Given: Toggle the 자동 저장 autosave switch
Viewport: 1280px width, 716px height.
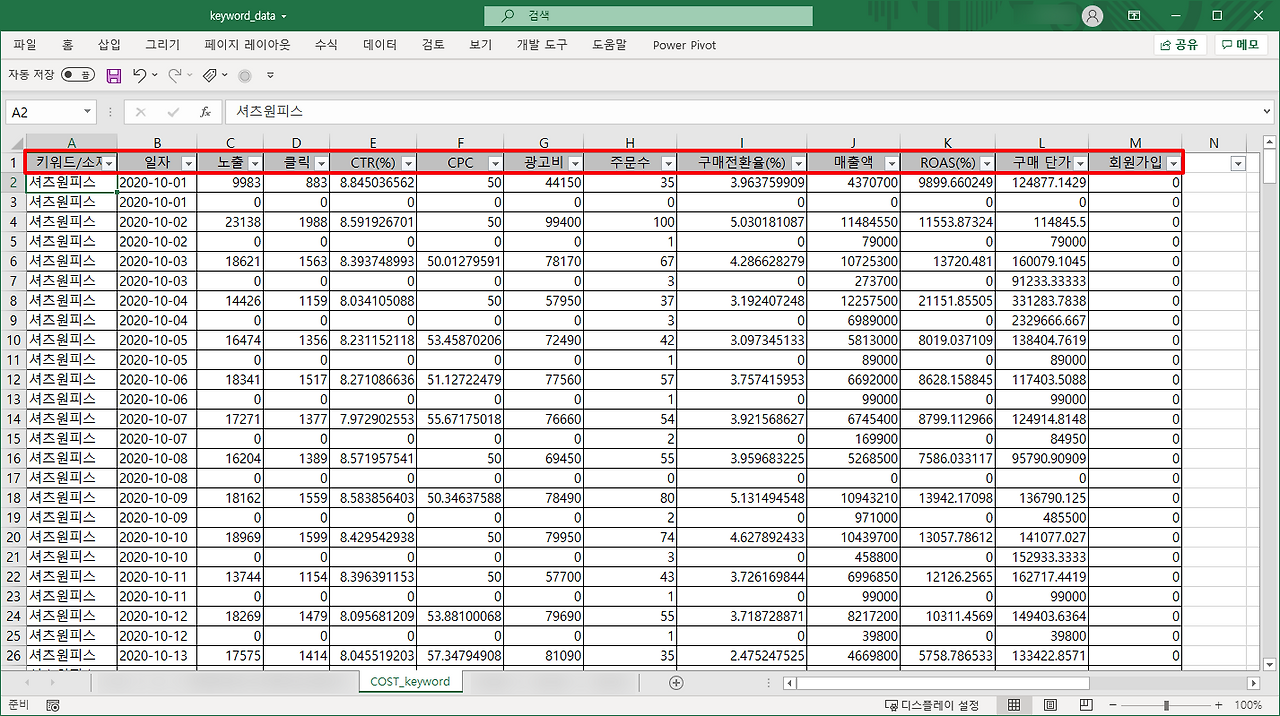Looking at the screenshot, I should [78, 75].
